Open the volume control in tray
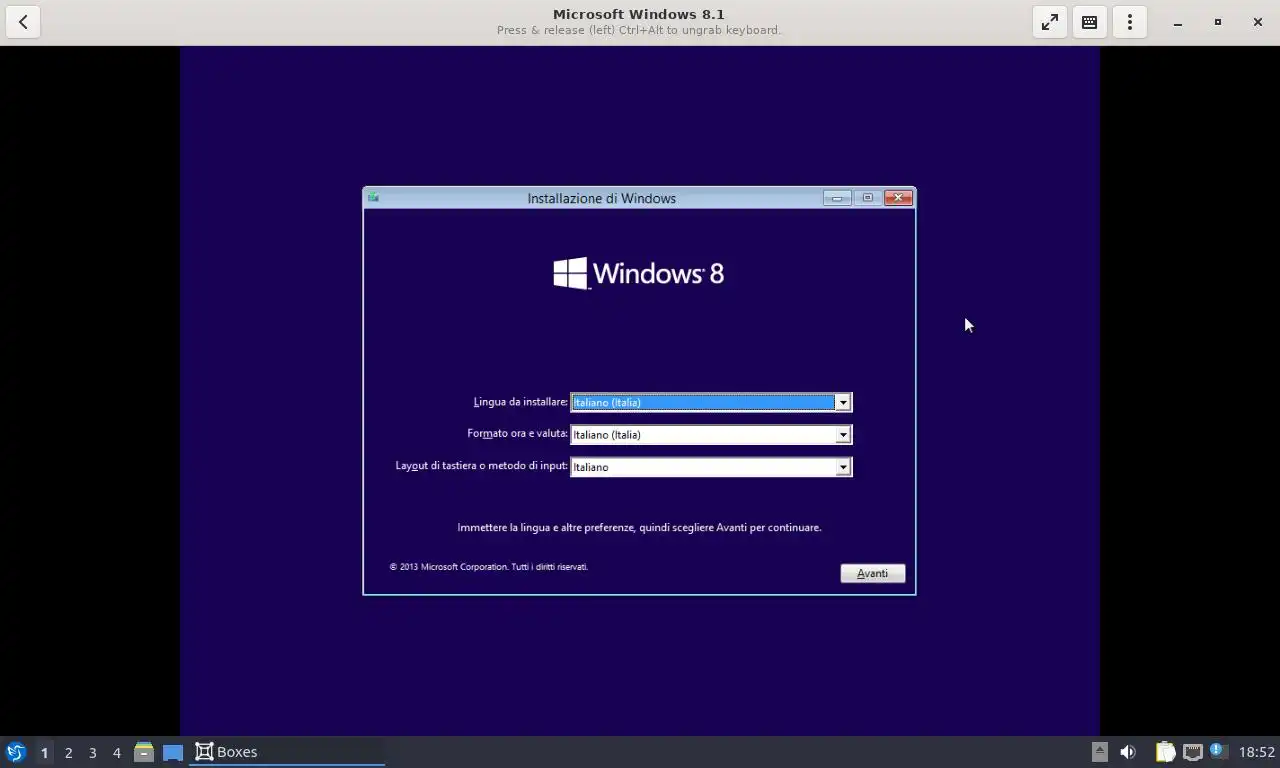 tap(1128, 752)
